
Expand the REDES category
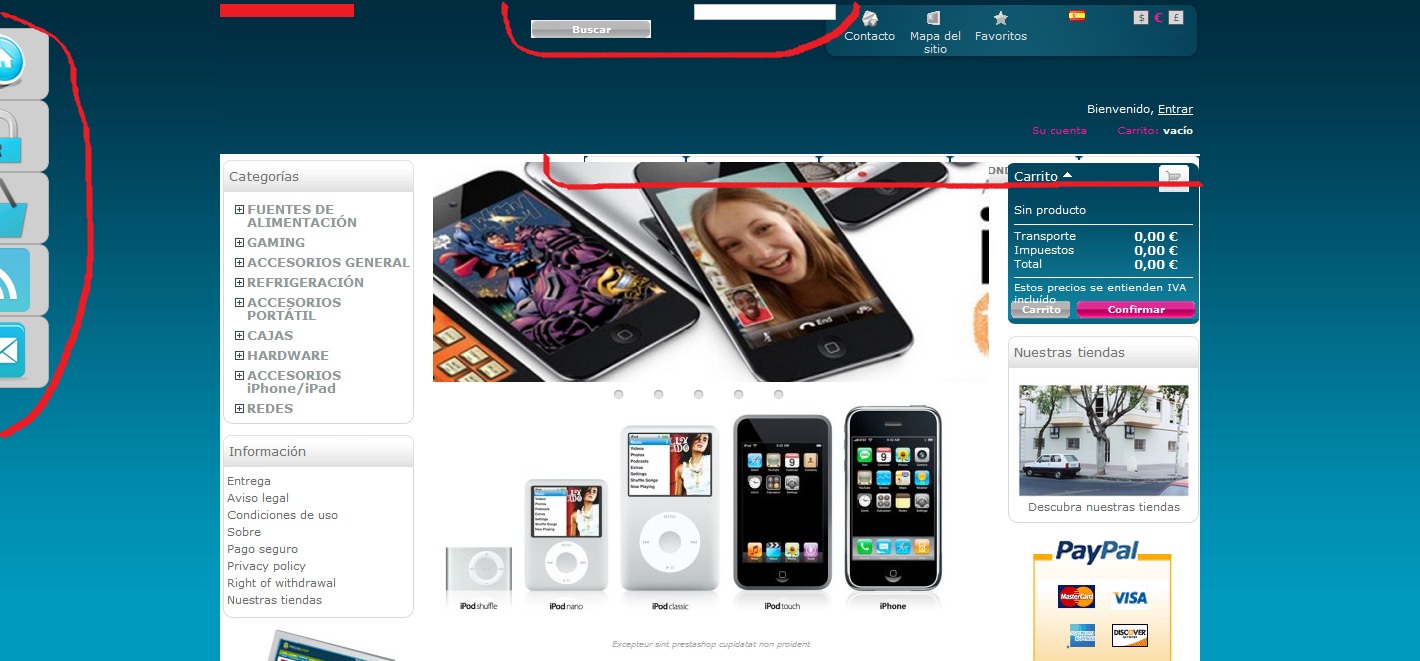click(x=239, y=408)
